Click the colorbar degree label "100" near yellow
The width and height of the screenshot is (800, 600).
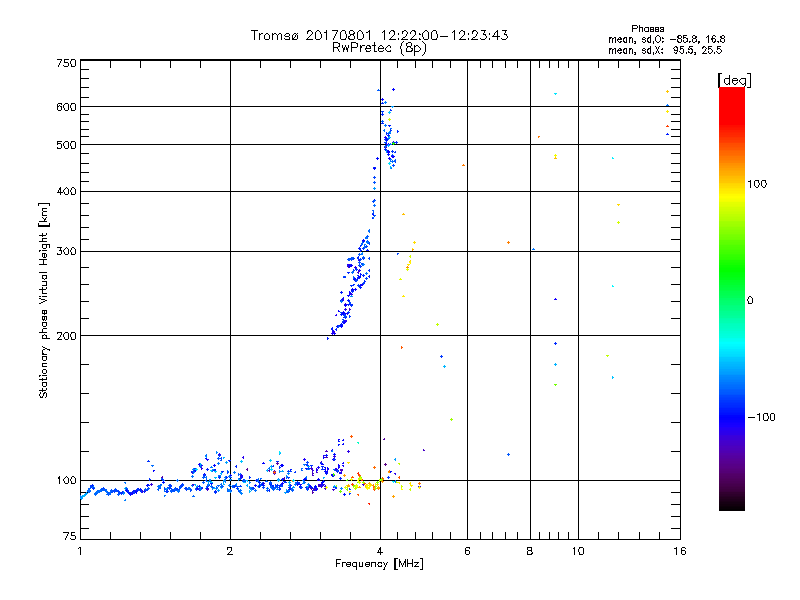(757, 184)
